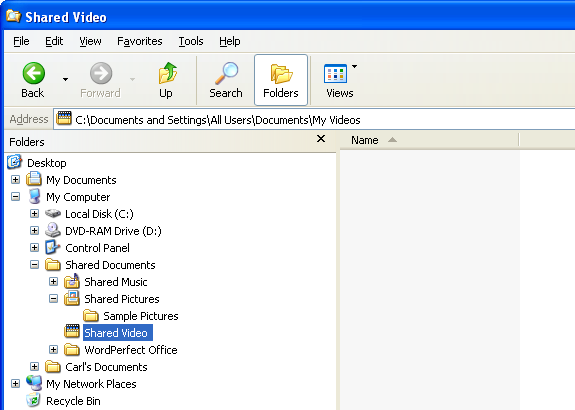Open the Help menu
The width and height of the screenshot is (575, 410).
coord(230,41)
